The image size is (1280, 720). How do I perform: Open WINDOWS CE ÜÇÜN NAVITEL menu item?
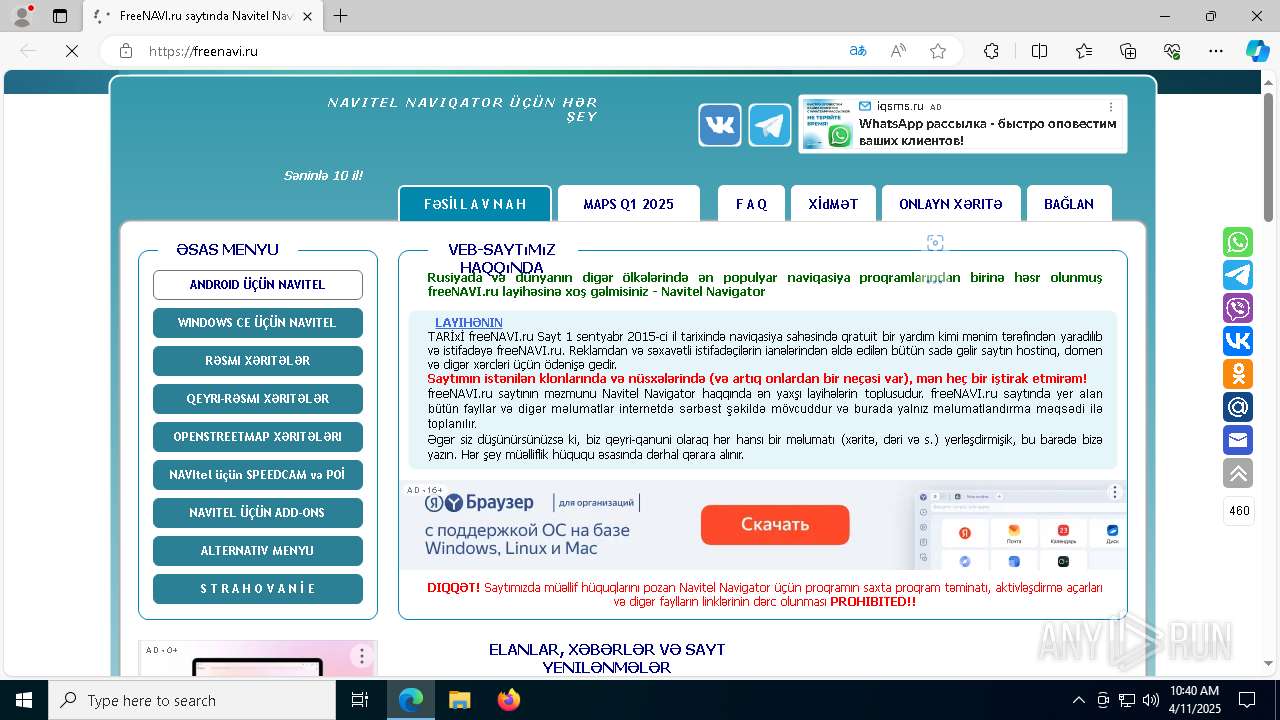(258, 323)
